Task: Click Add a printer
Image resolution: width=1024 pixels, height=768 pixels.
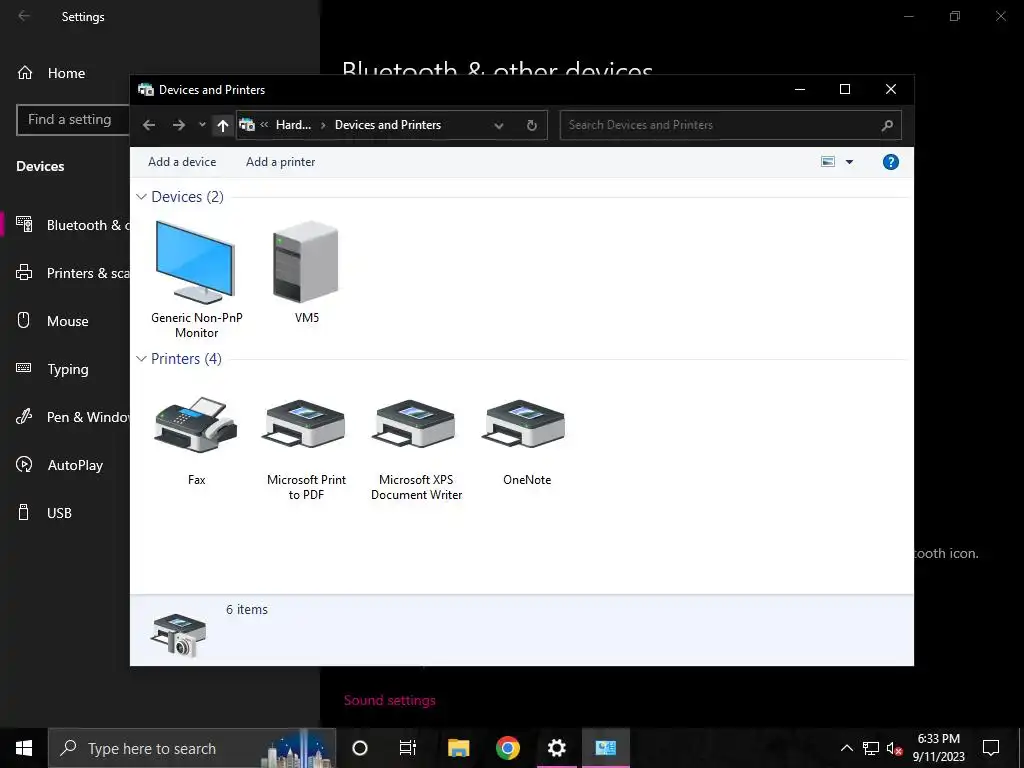Action: (x=280, y=162)
